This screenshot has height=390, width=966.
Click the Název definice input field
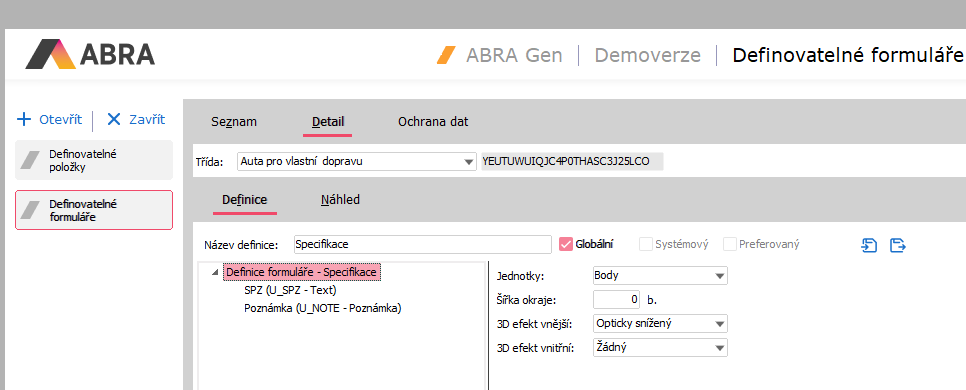click(x=422, y=244)
